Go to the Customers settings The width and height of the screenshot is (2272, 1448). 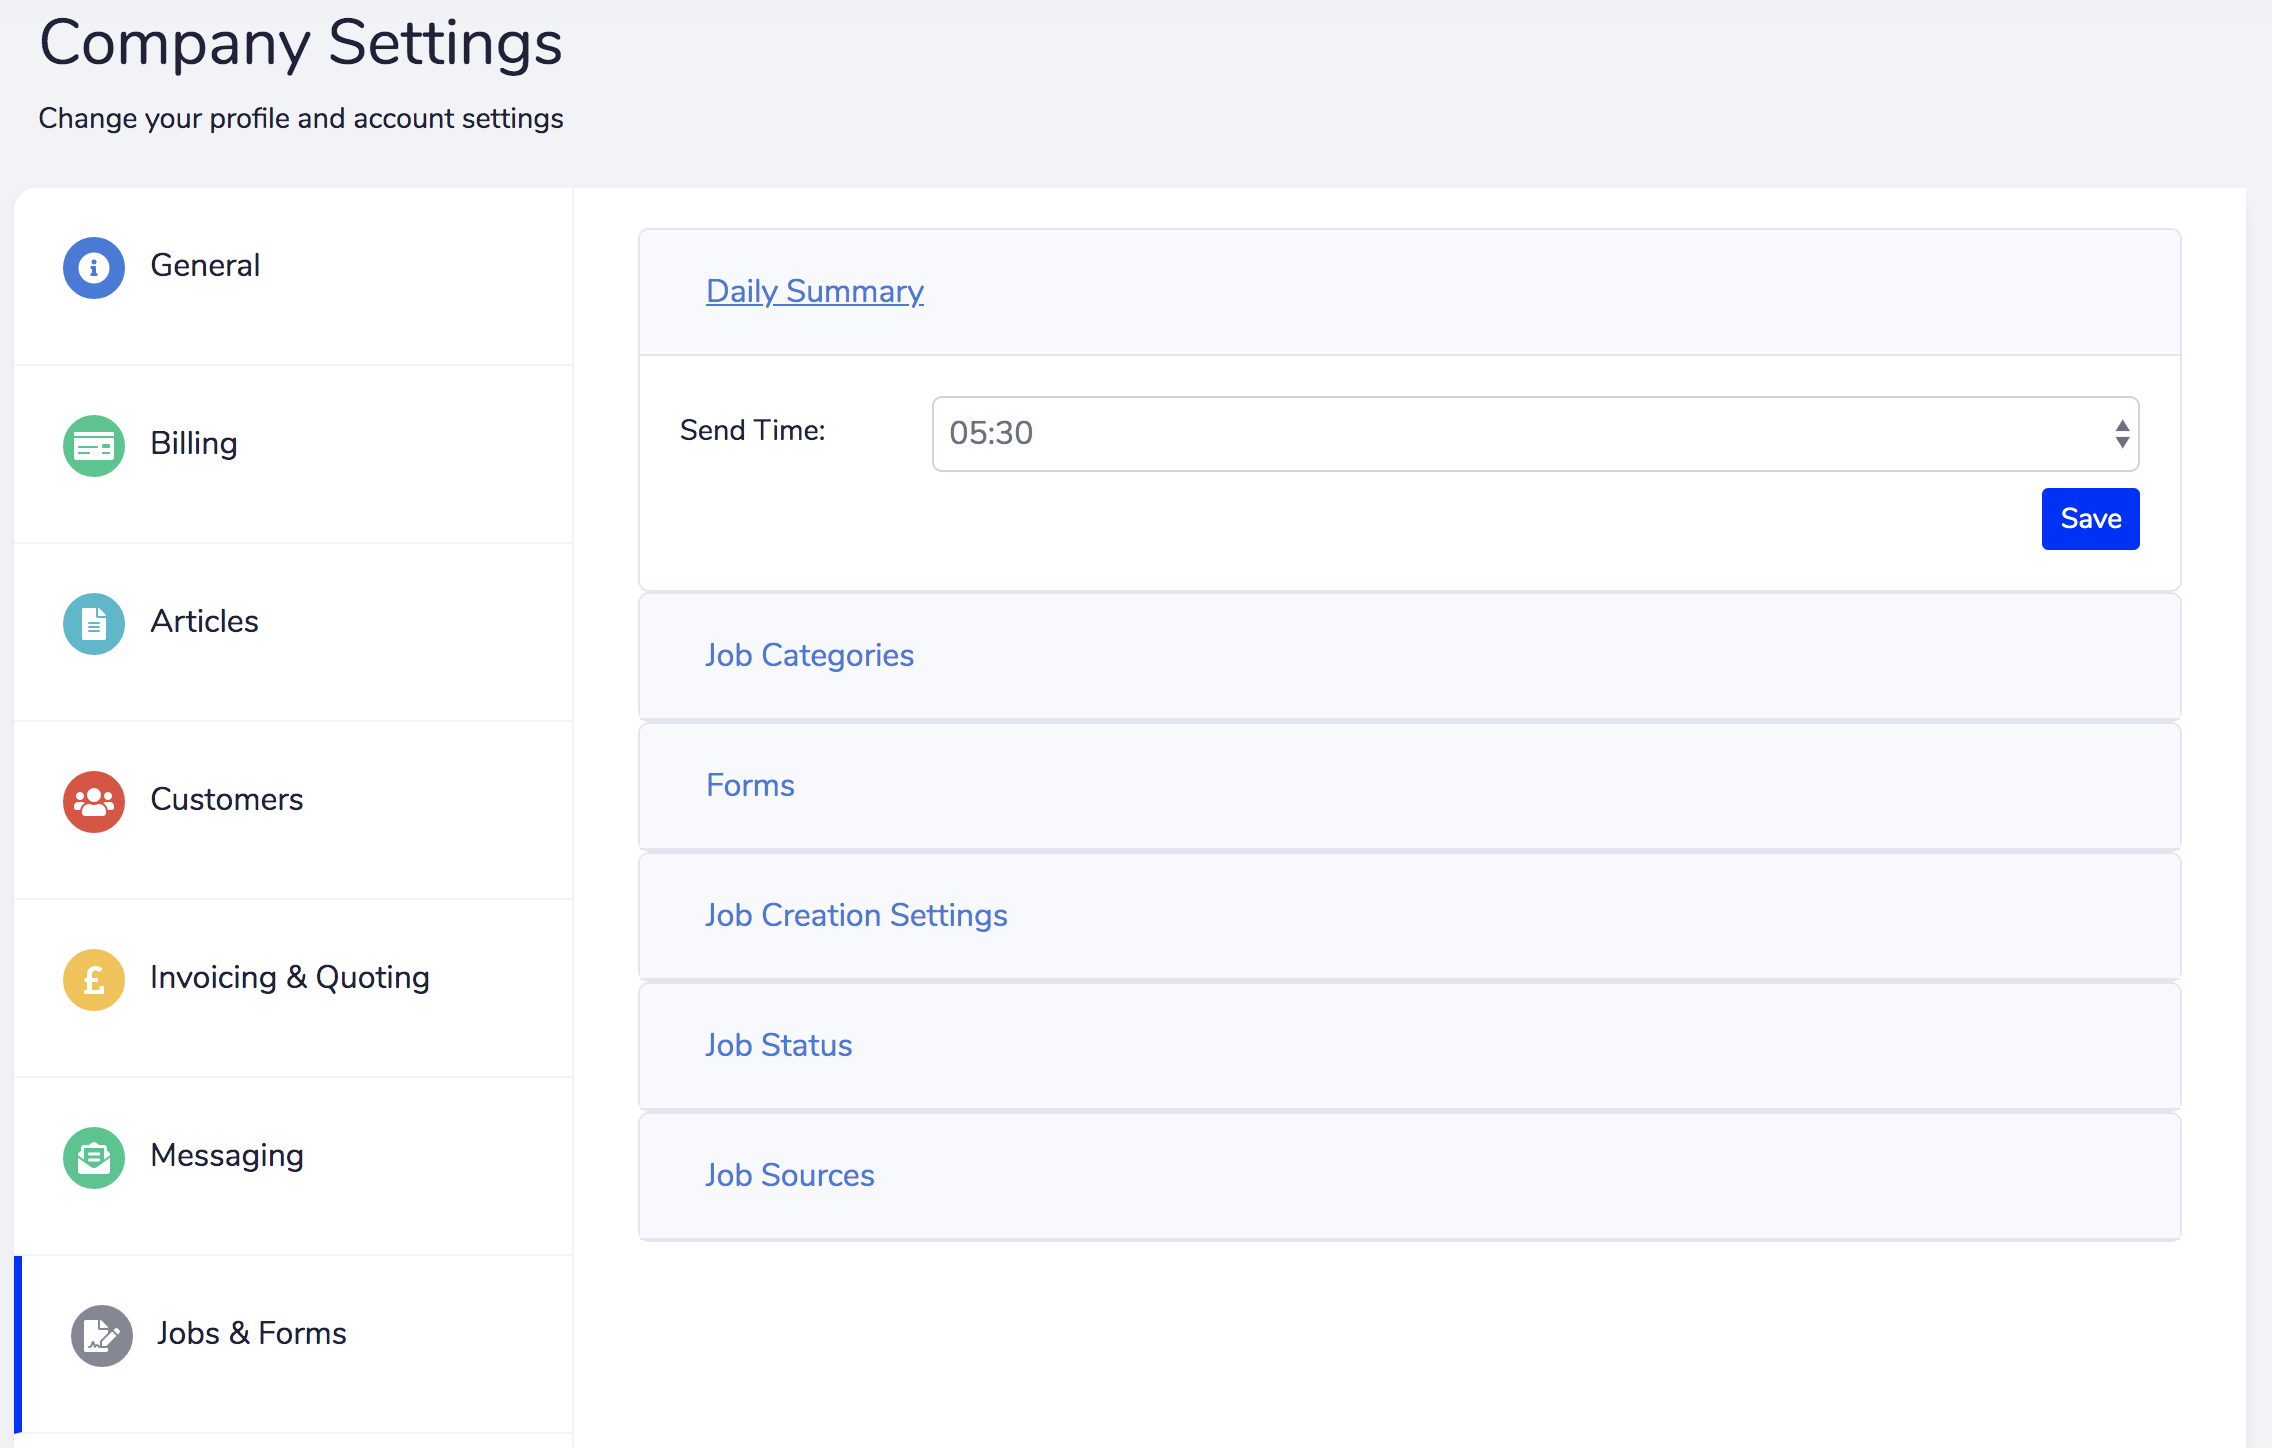point(293,810)
